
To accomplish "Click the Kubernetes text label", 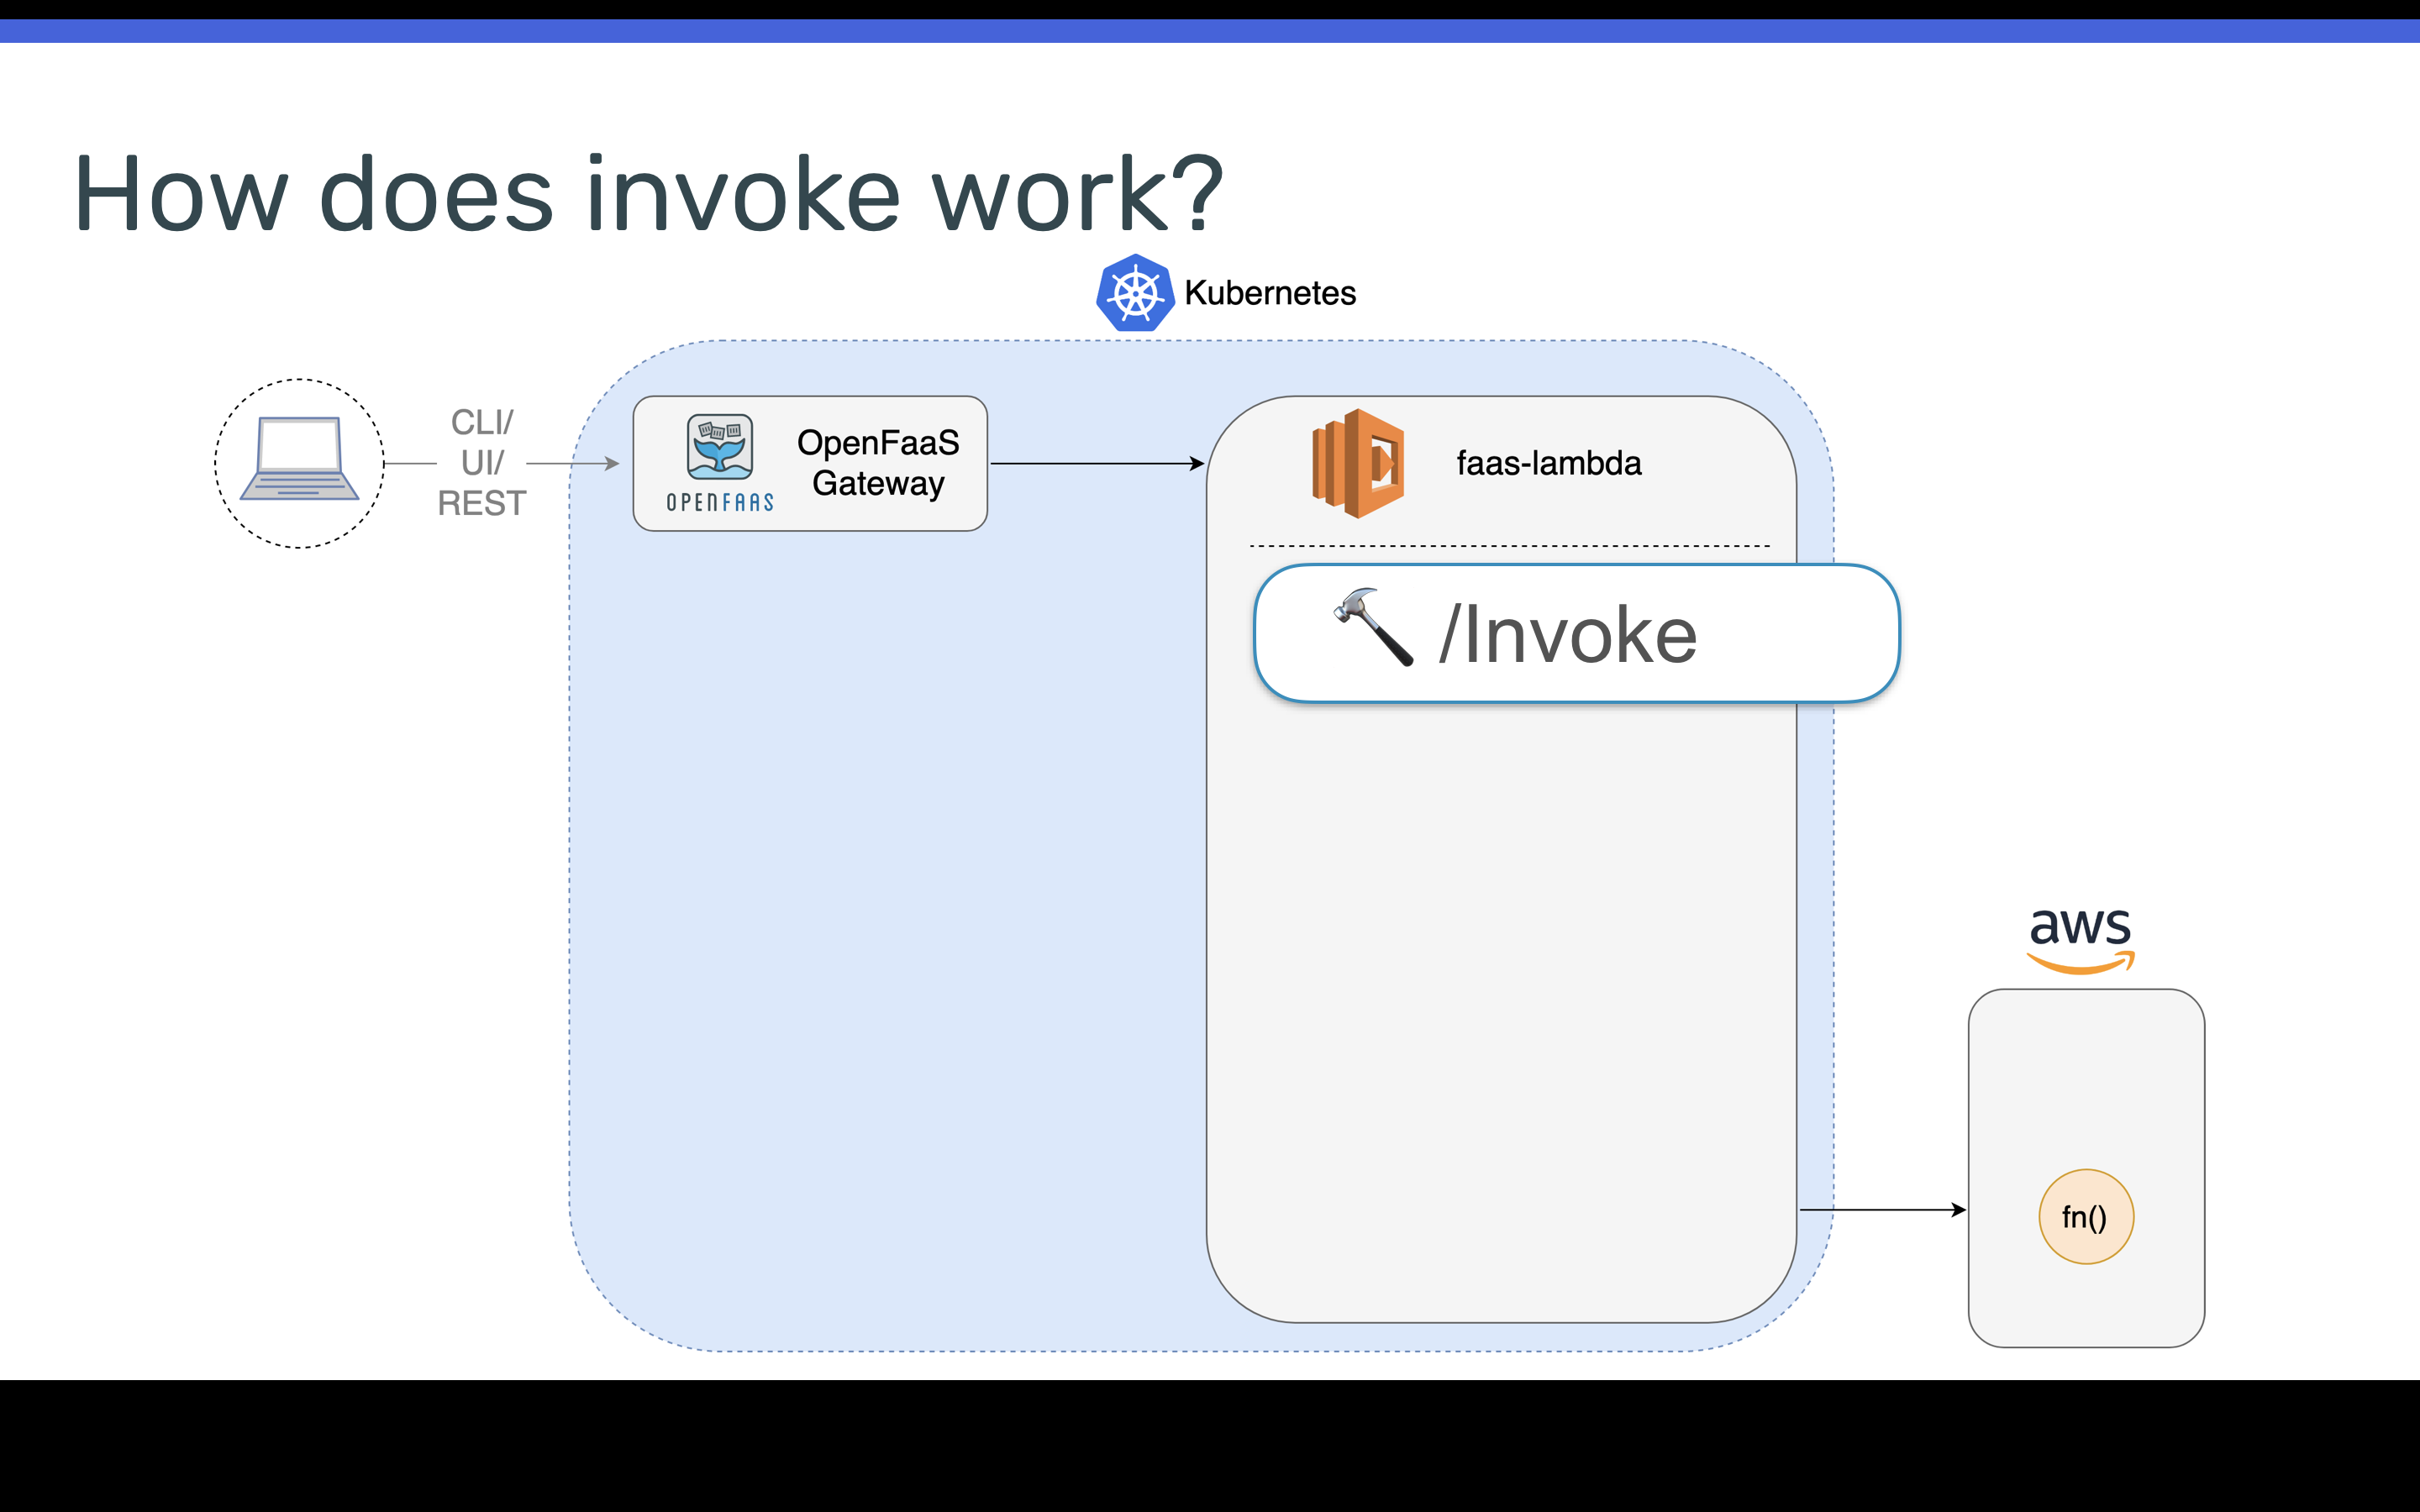I will tap(1270, 293).
